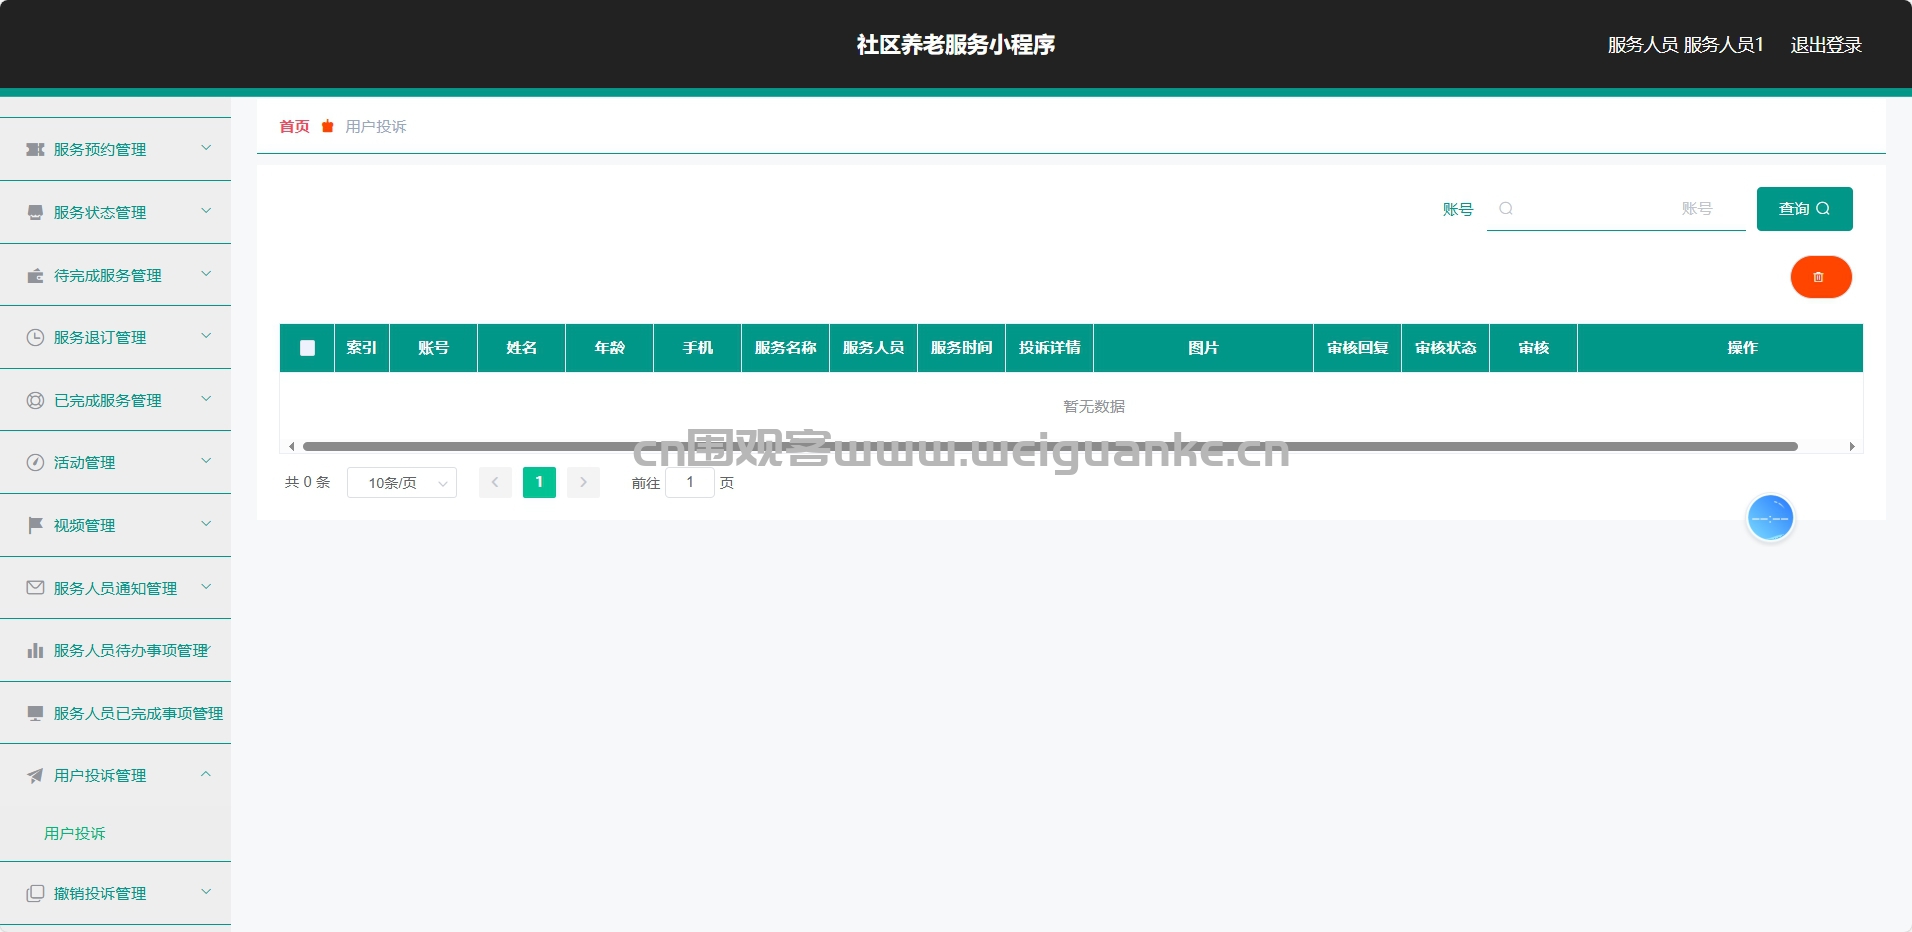
Task: Click the 姓名 column header
Action: 522,348
